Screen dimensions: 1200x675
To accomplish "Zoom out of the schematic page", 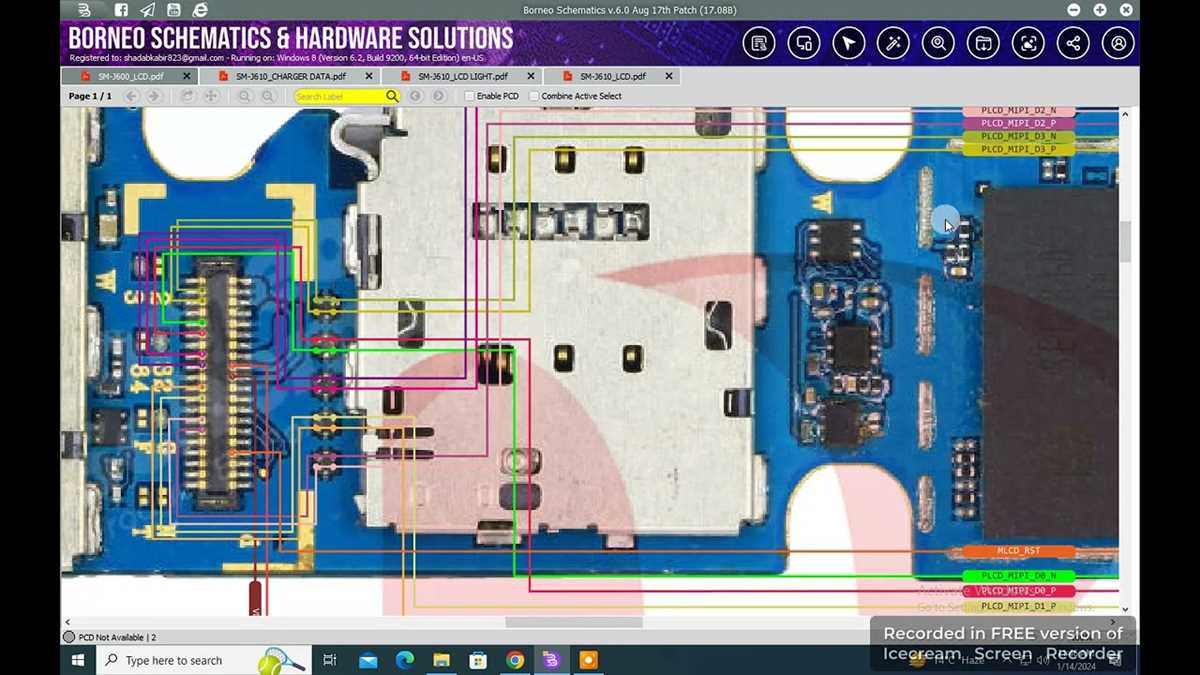I will [x=268, y=96].
